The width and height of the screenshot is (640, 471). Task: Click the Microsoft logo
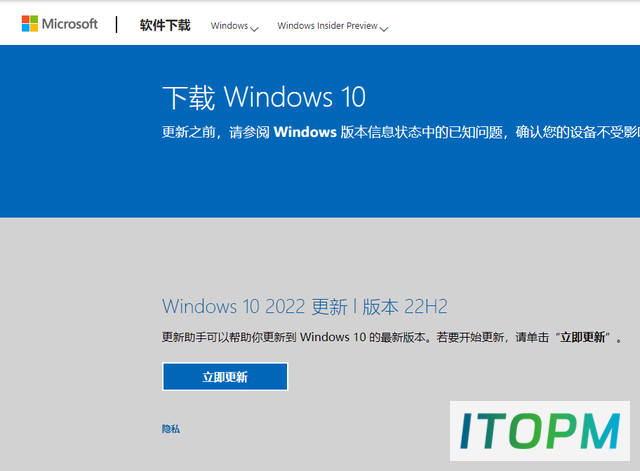(60, 24)
